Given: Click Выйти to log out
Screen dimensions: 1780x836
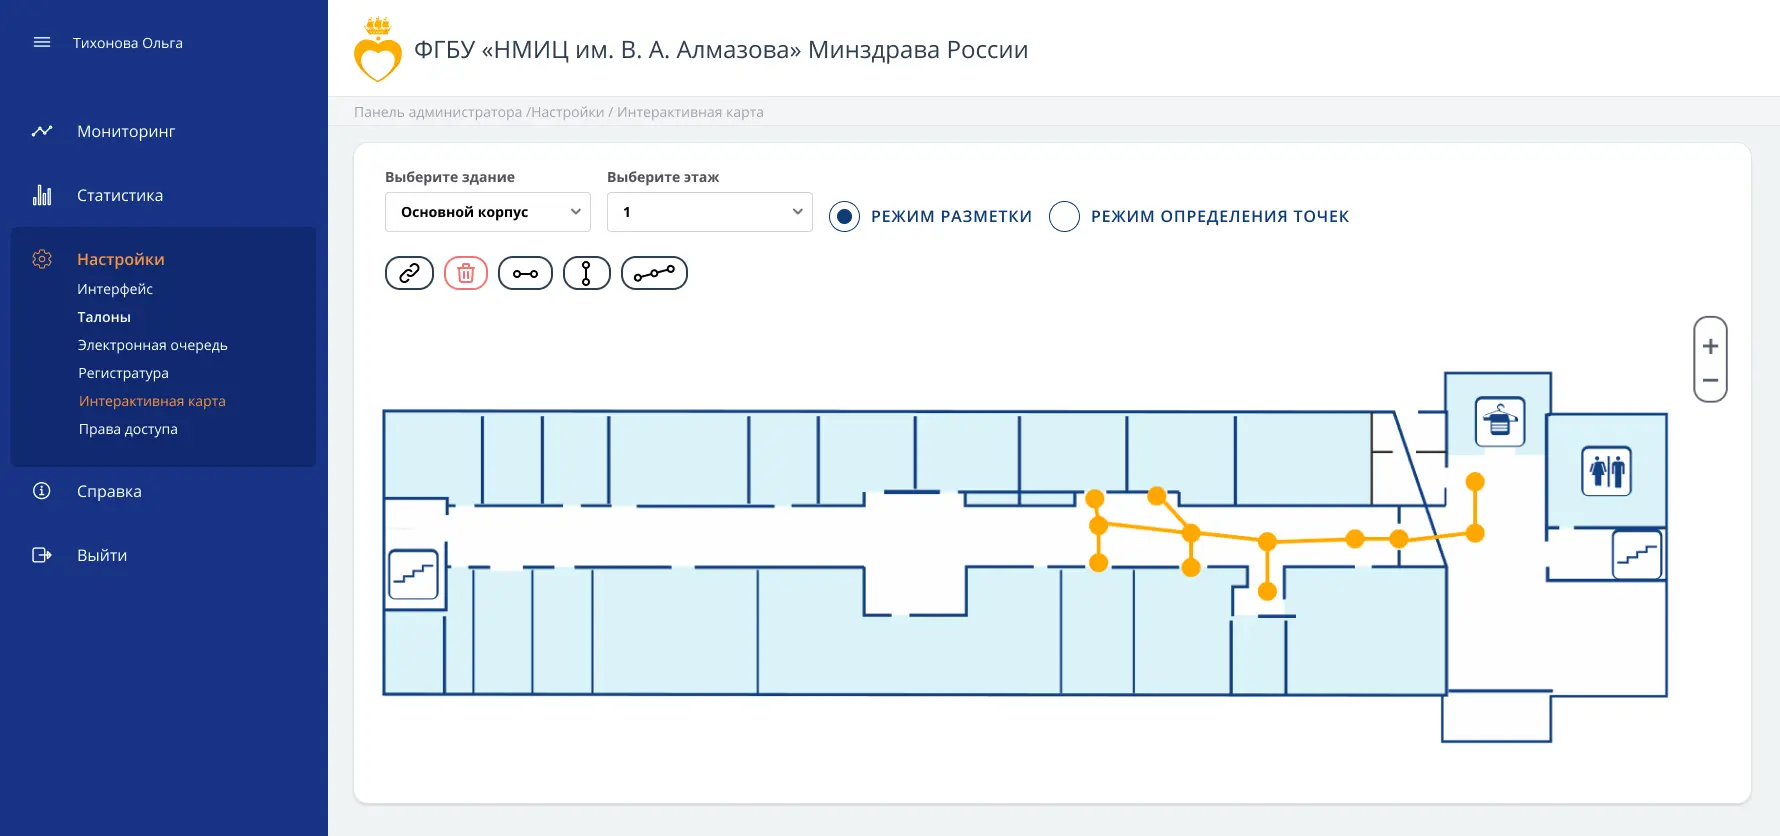Looking at the screenshot, I should click(102, 555).
